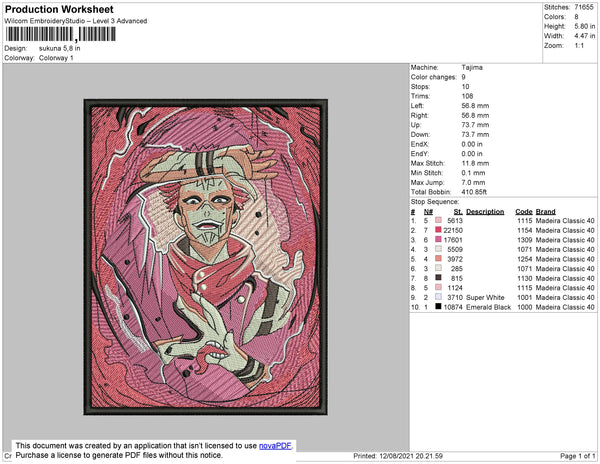Click thread code 1130 in stop sequence
Screen dimensions: 600x464
pyautogui.click(x=525, y=278)
